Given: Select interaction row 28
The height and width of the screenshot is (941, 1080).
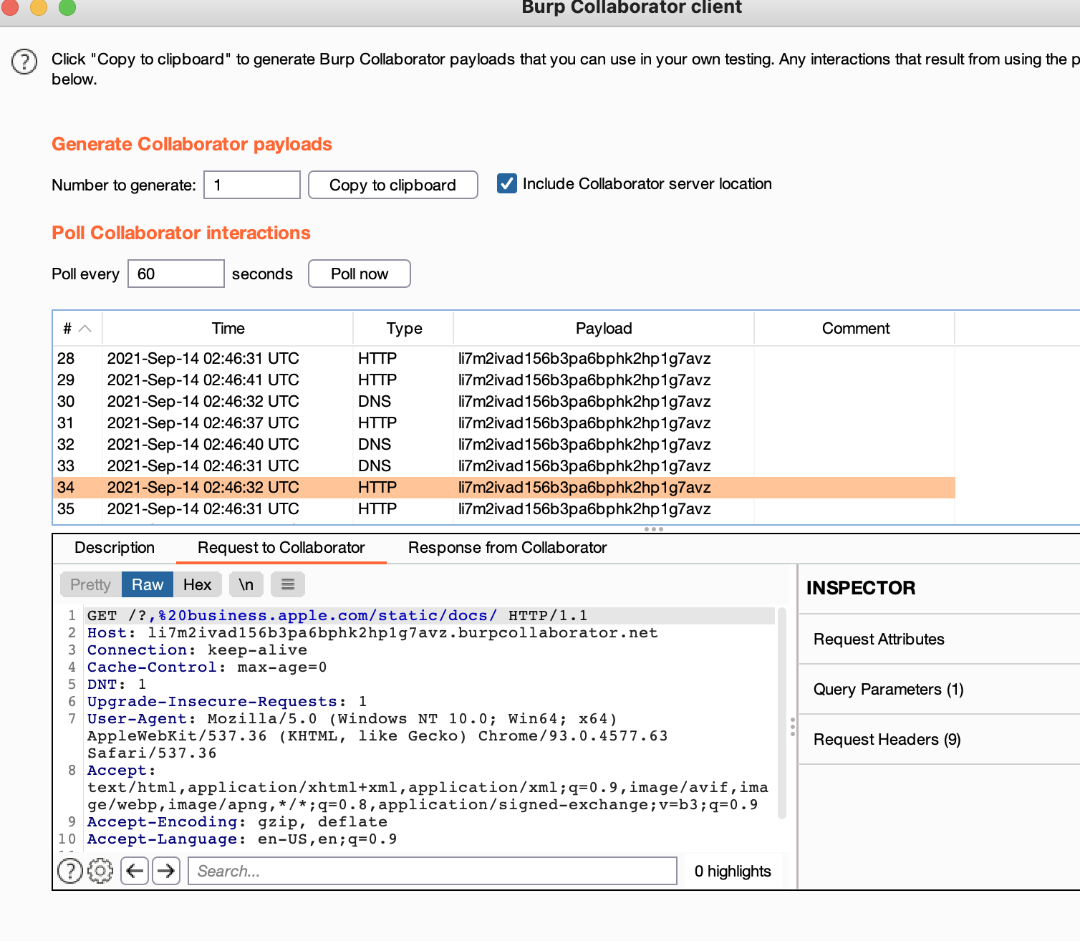Looking at the screenshot, I should [x=504, y=359].
